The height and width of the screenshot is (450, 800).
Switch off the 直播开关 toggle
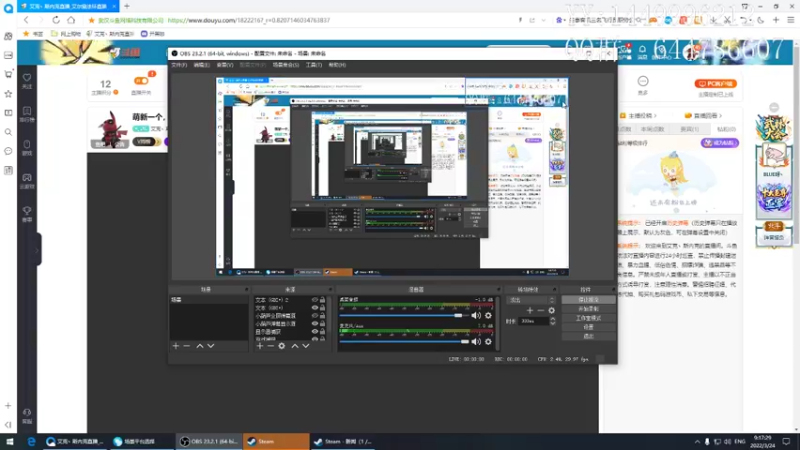click(x=141, y=81)
